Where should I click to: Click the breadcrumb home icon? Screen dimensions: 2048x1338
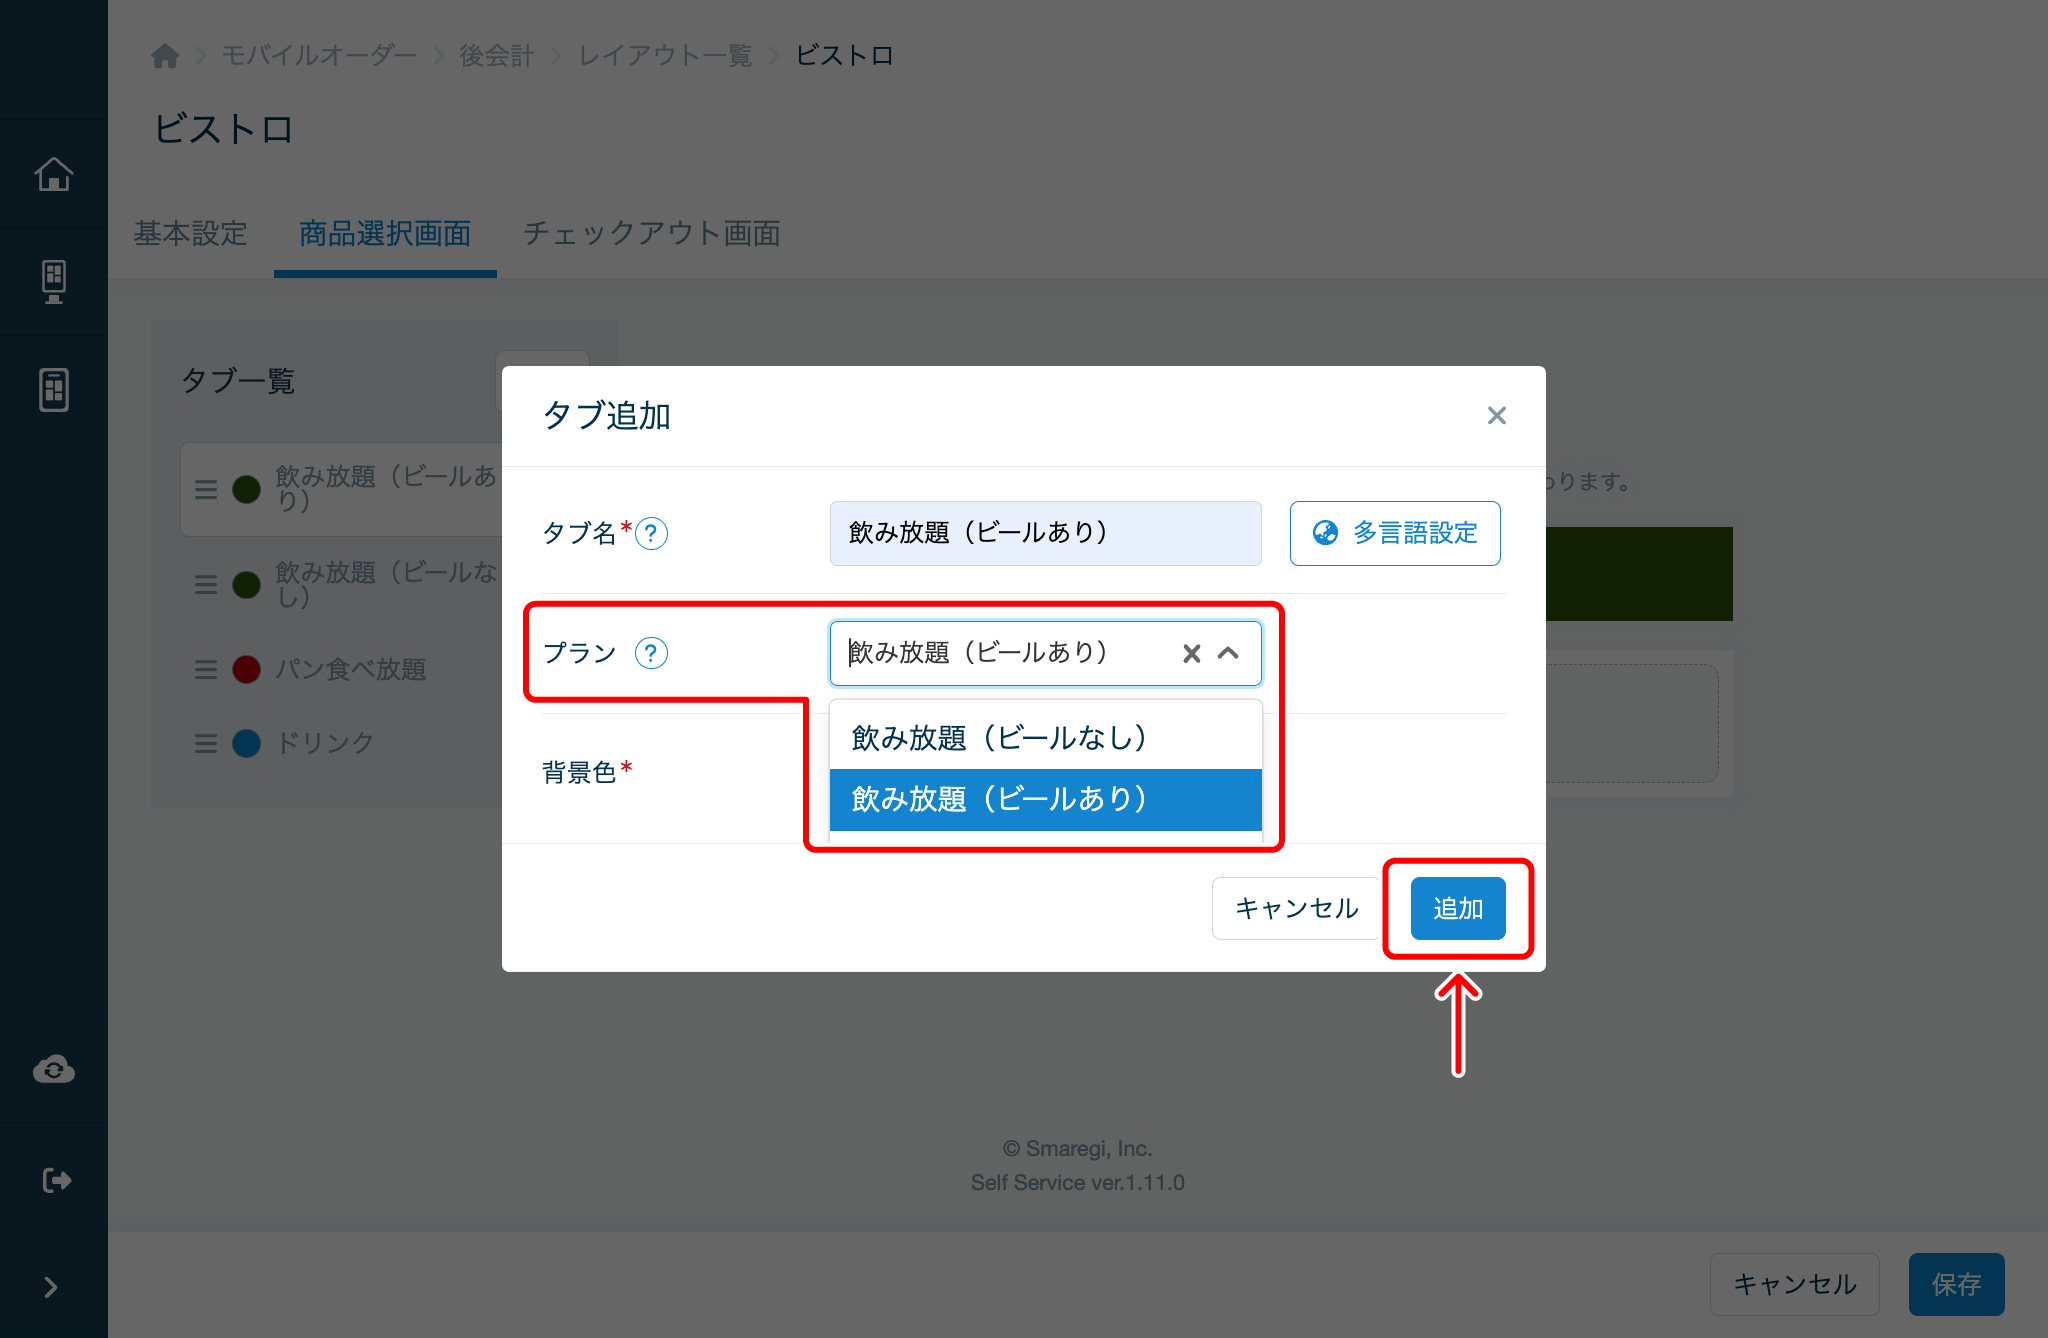[165, 56]
